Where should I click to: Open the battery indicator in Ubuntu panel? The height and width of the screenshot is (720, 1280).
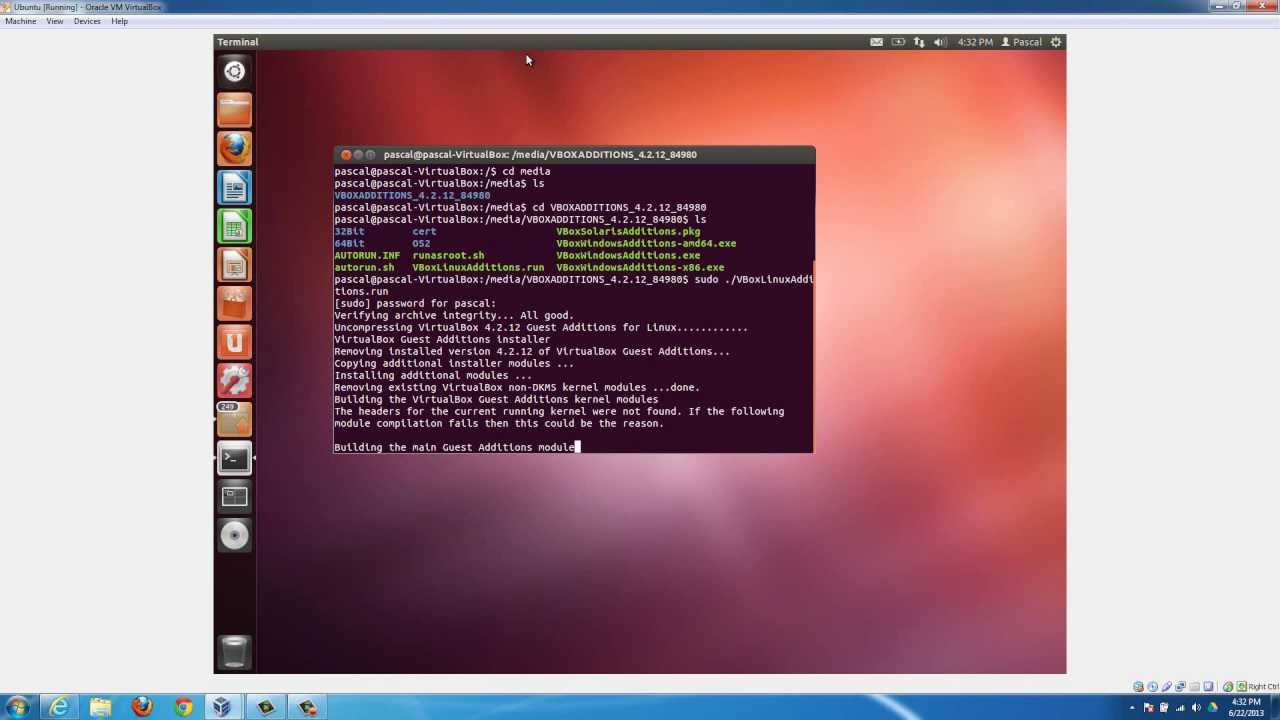click(x=898, y=42)
